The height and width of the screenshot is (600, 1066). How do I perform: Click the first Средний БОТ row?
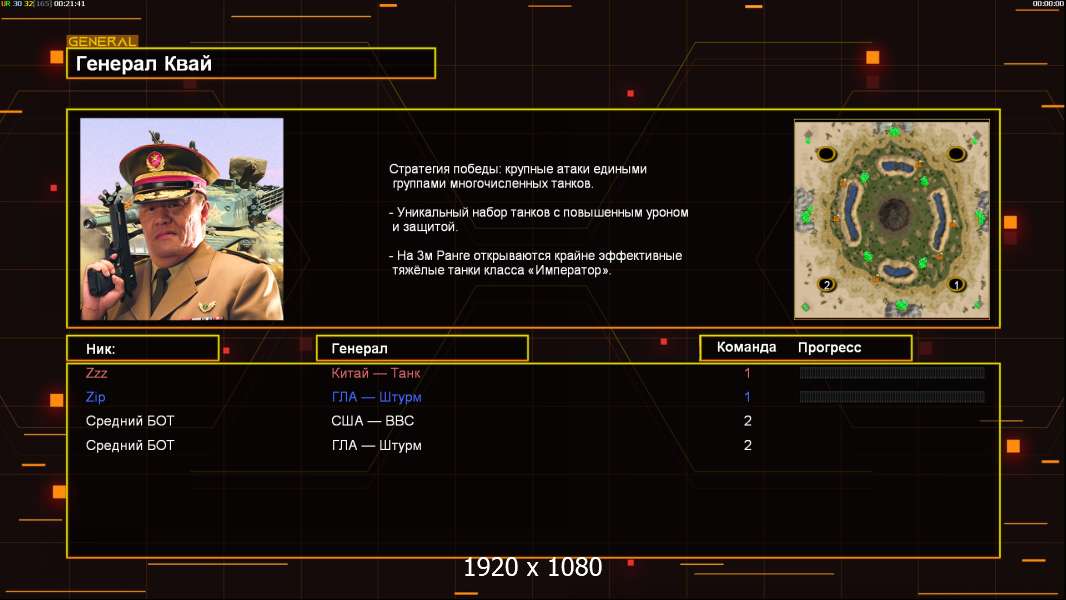[x=533, y=421]
